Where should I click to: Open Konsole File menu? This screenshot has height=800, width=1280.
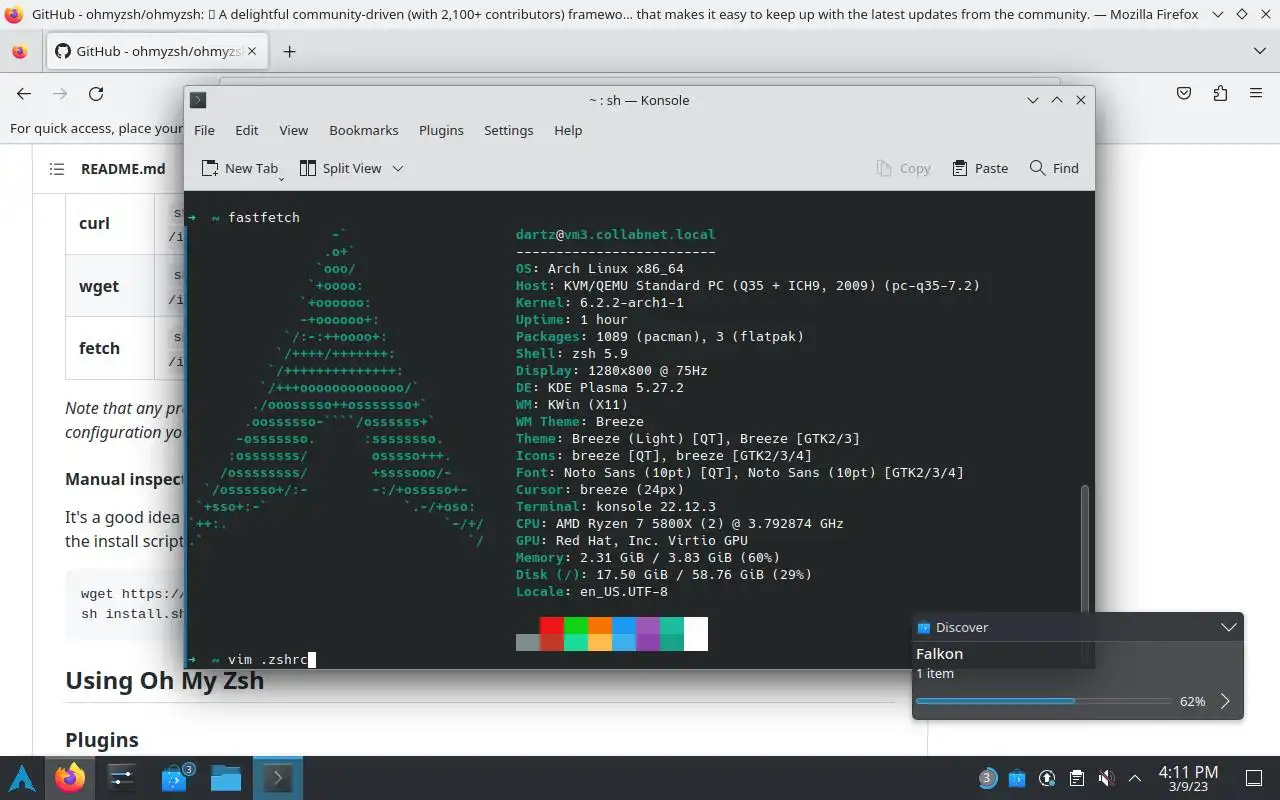[204, 130]
